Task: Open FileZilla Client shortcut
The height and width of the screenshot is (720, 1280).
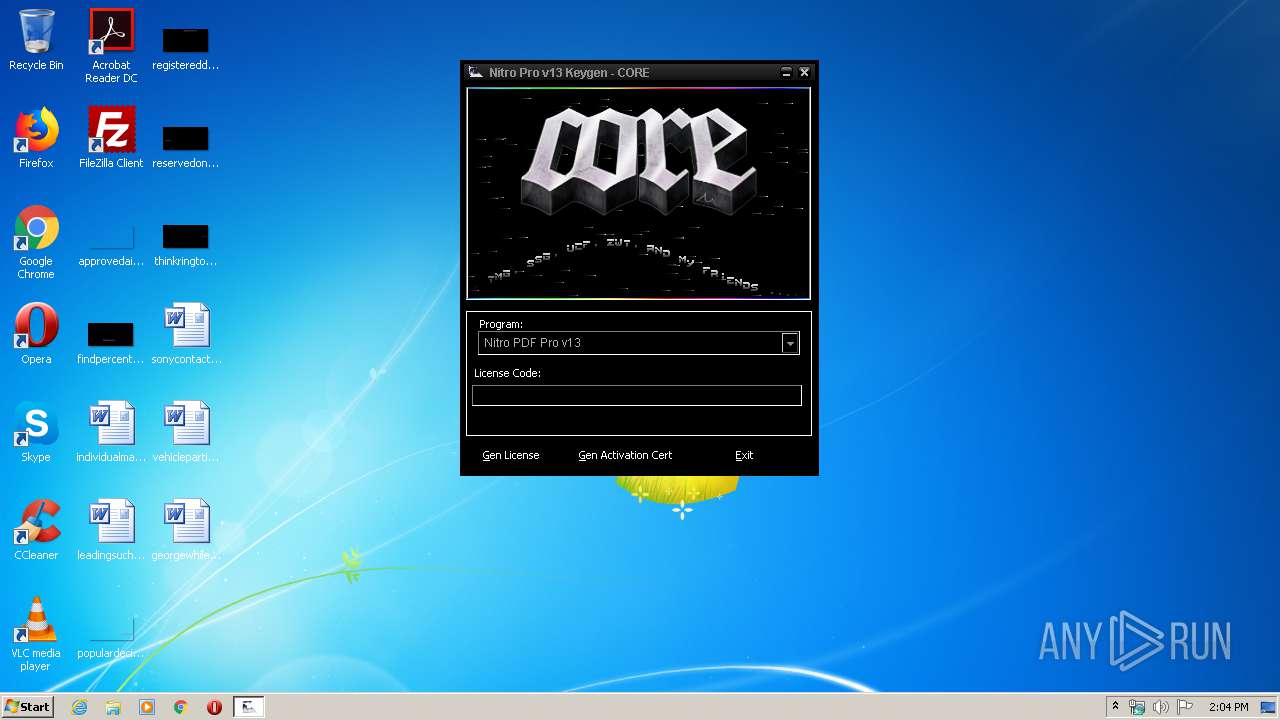Action: pos(111,138)
